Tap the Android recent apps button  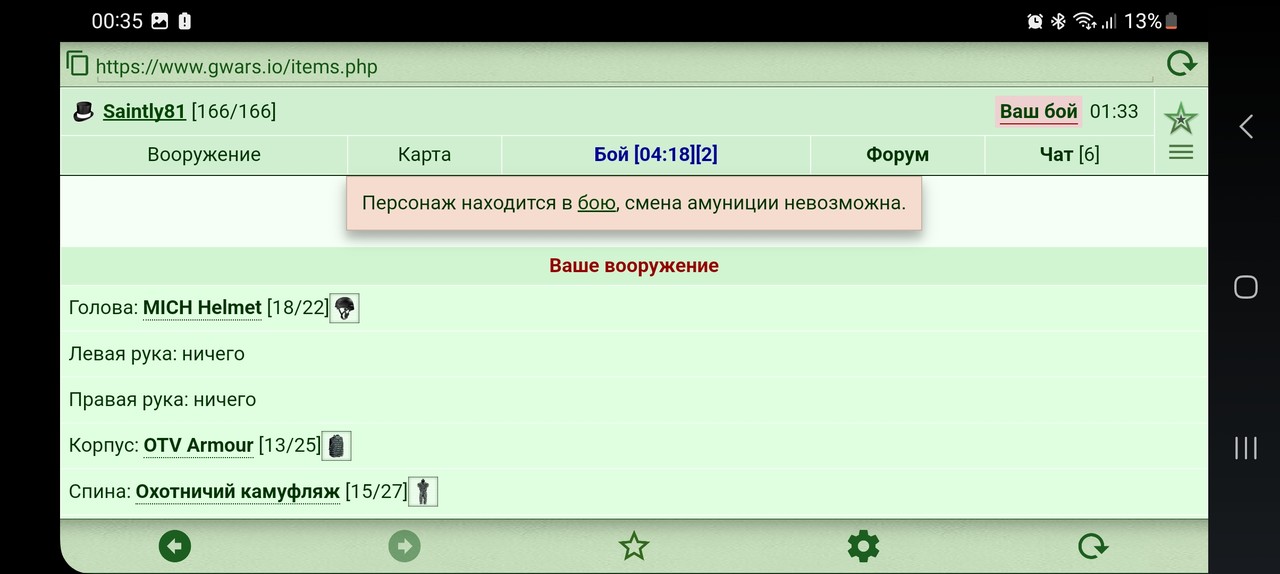point(1246,447)
